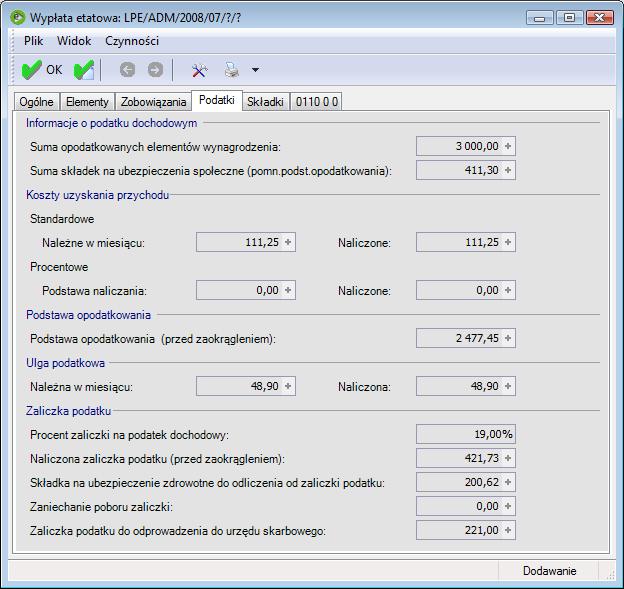
Task: Open the Czynności menu
Action: coord(132,41)
